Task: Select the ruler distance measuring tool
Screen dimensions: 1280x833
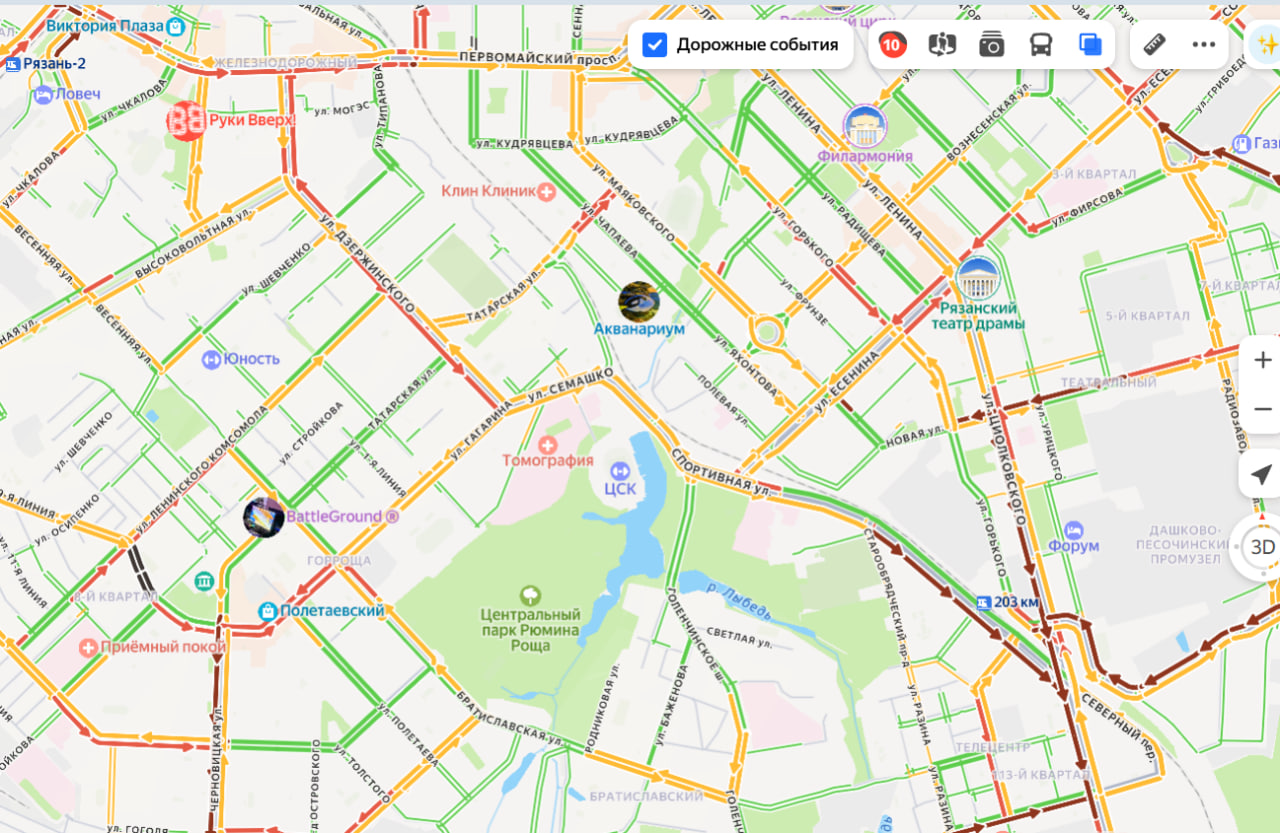Action: [1155, 45]
